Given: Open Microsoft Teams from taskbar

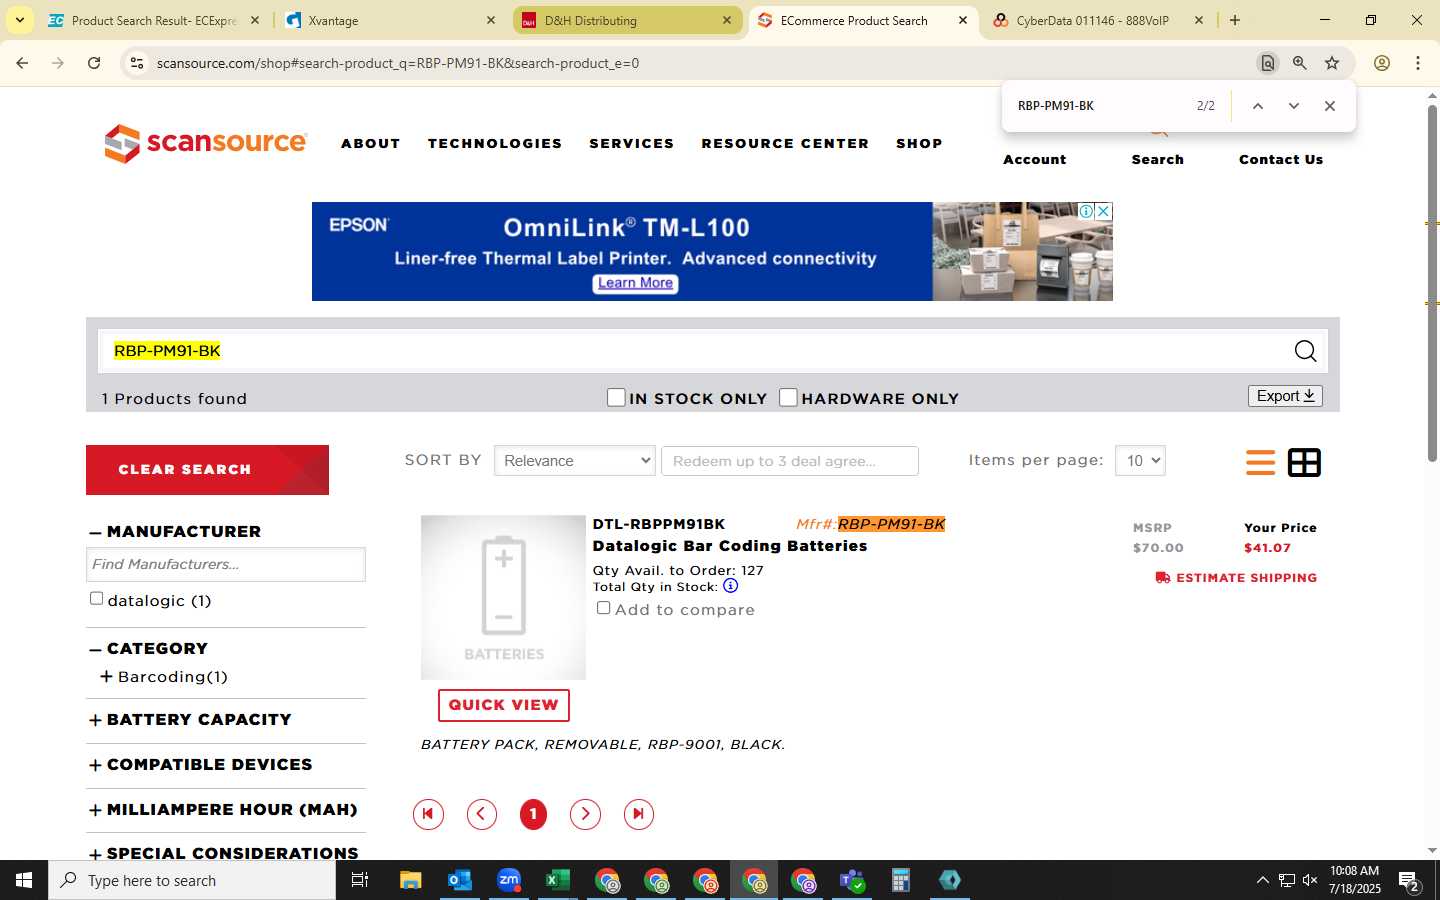Looking at the screenshot, I should pos(851,880).
